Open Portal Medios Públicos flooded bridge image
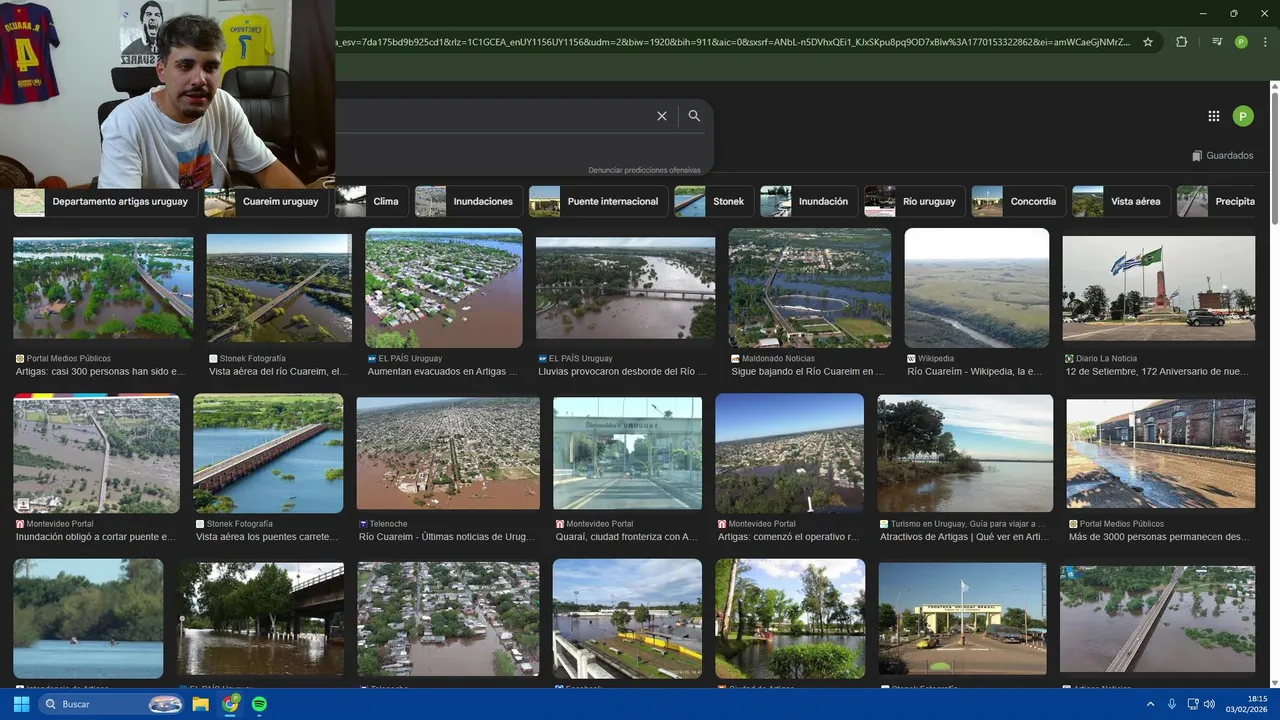 (103, 288)
